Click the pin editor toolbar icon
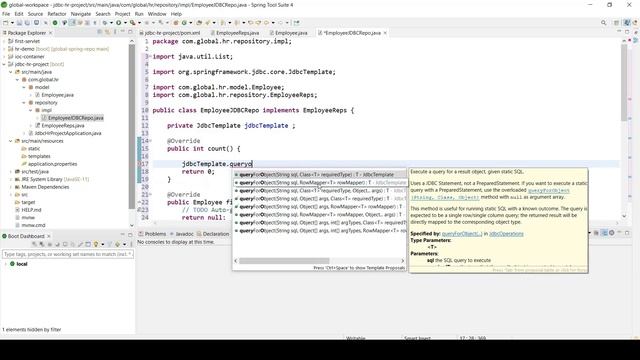The width and height of the screenshot is (640, 360). [296, 23]
